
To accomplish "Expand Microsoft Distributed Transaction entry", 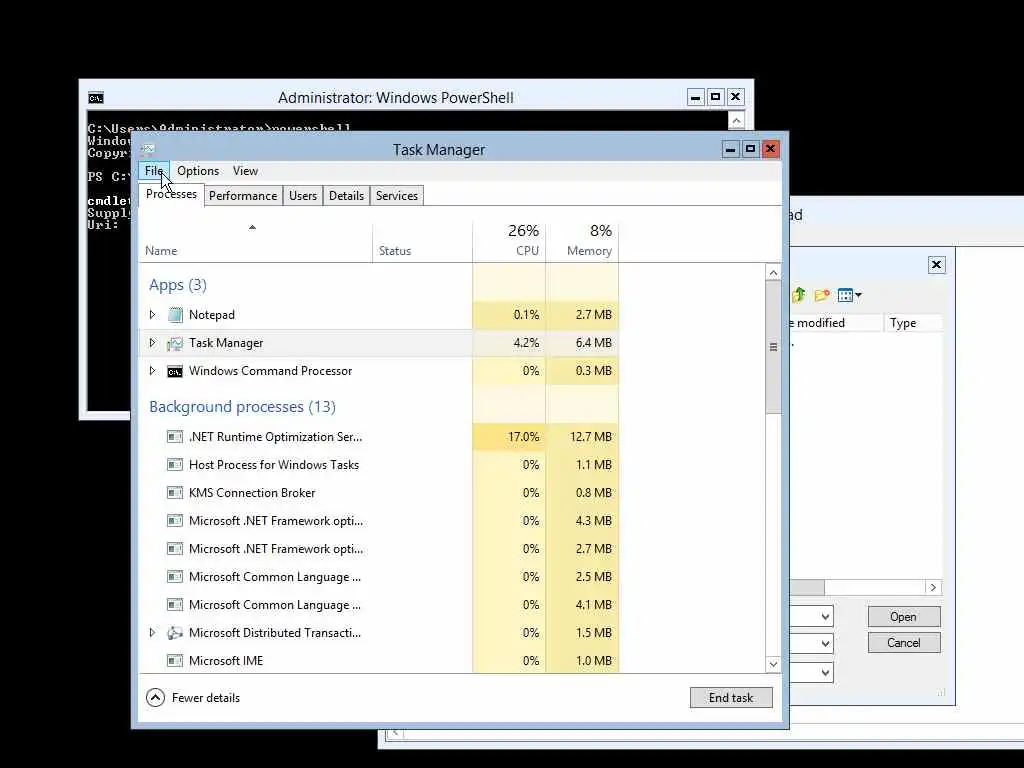I will [x=152, y=633].
